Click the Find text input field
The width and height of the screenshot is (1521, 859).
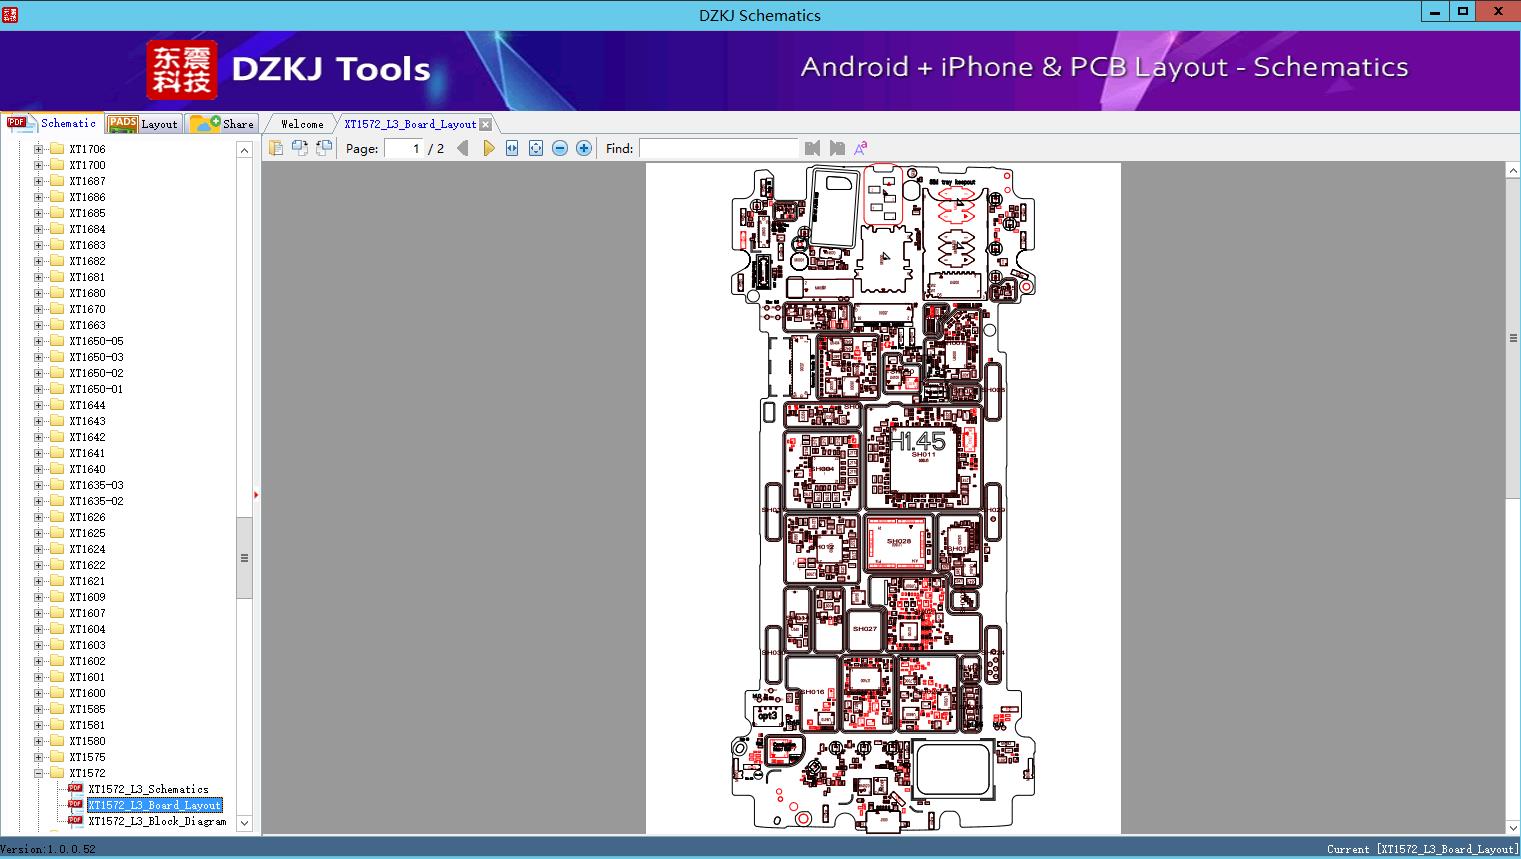[x=718, y=148]
